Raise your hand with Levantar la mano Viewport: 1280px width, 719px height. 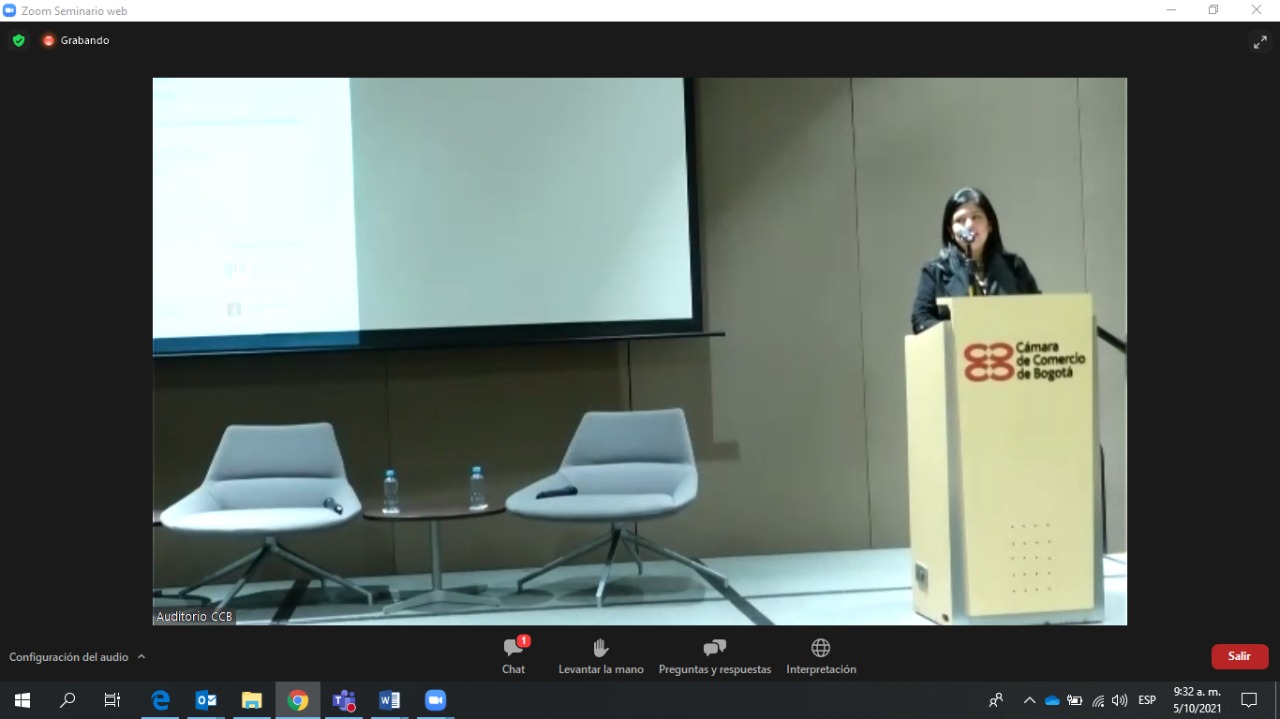tap(600, 655)
